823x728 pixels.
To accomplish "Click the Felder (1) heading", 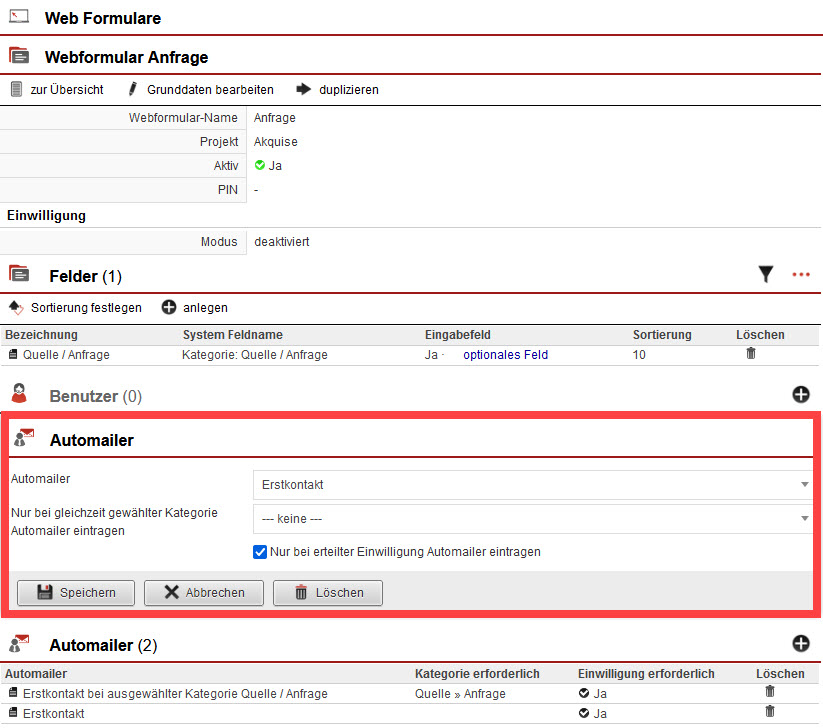I will [86, 276].
